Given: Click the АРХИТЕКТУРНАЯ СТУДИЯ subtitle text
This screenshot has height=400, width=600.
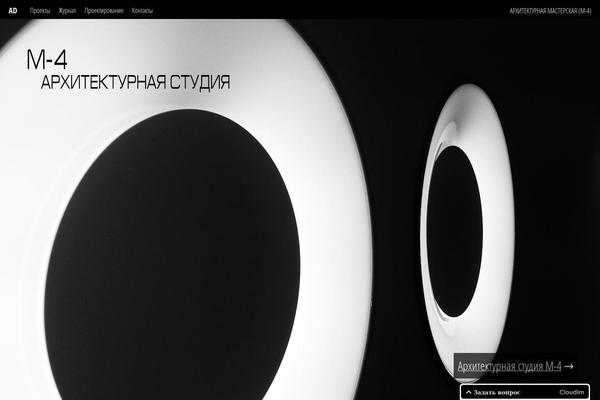Looking at the screenshot, I should point(135,82).
